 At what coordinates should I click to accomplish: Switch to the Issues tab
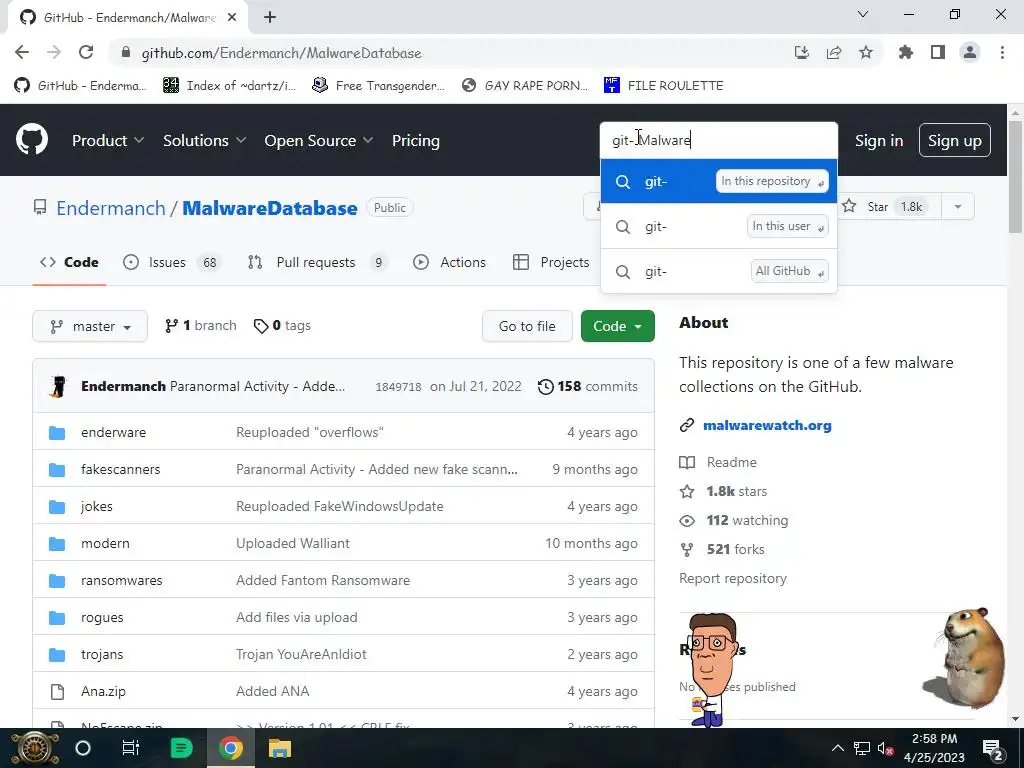[172, 262]
